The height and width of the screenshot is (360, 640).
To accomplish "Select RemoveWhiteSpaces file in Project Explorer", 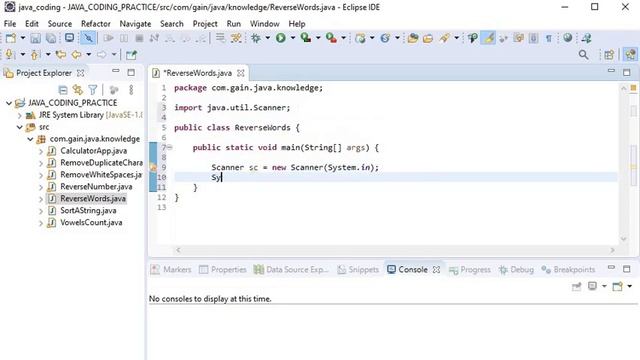I will 101,175.
